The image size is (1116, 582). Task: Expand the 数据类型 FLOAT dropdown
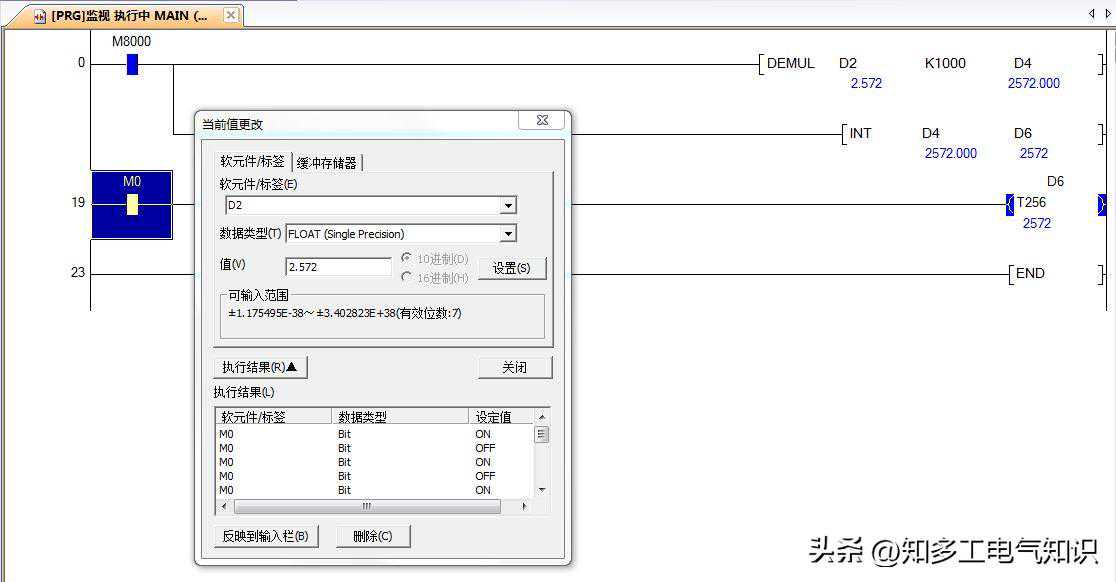(x=508, y=234)
